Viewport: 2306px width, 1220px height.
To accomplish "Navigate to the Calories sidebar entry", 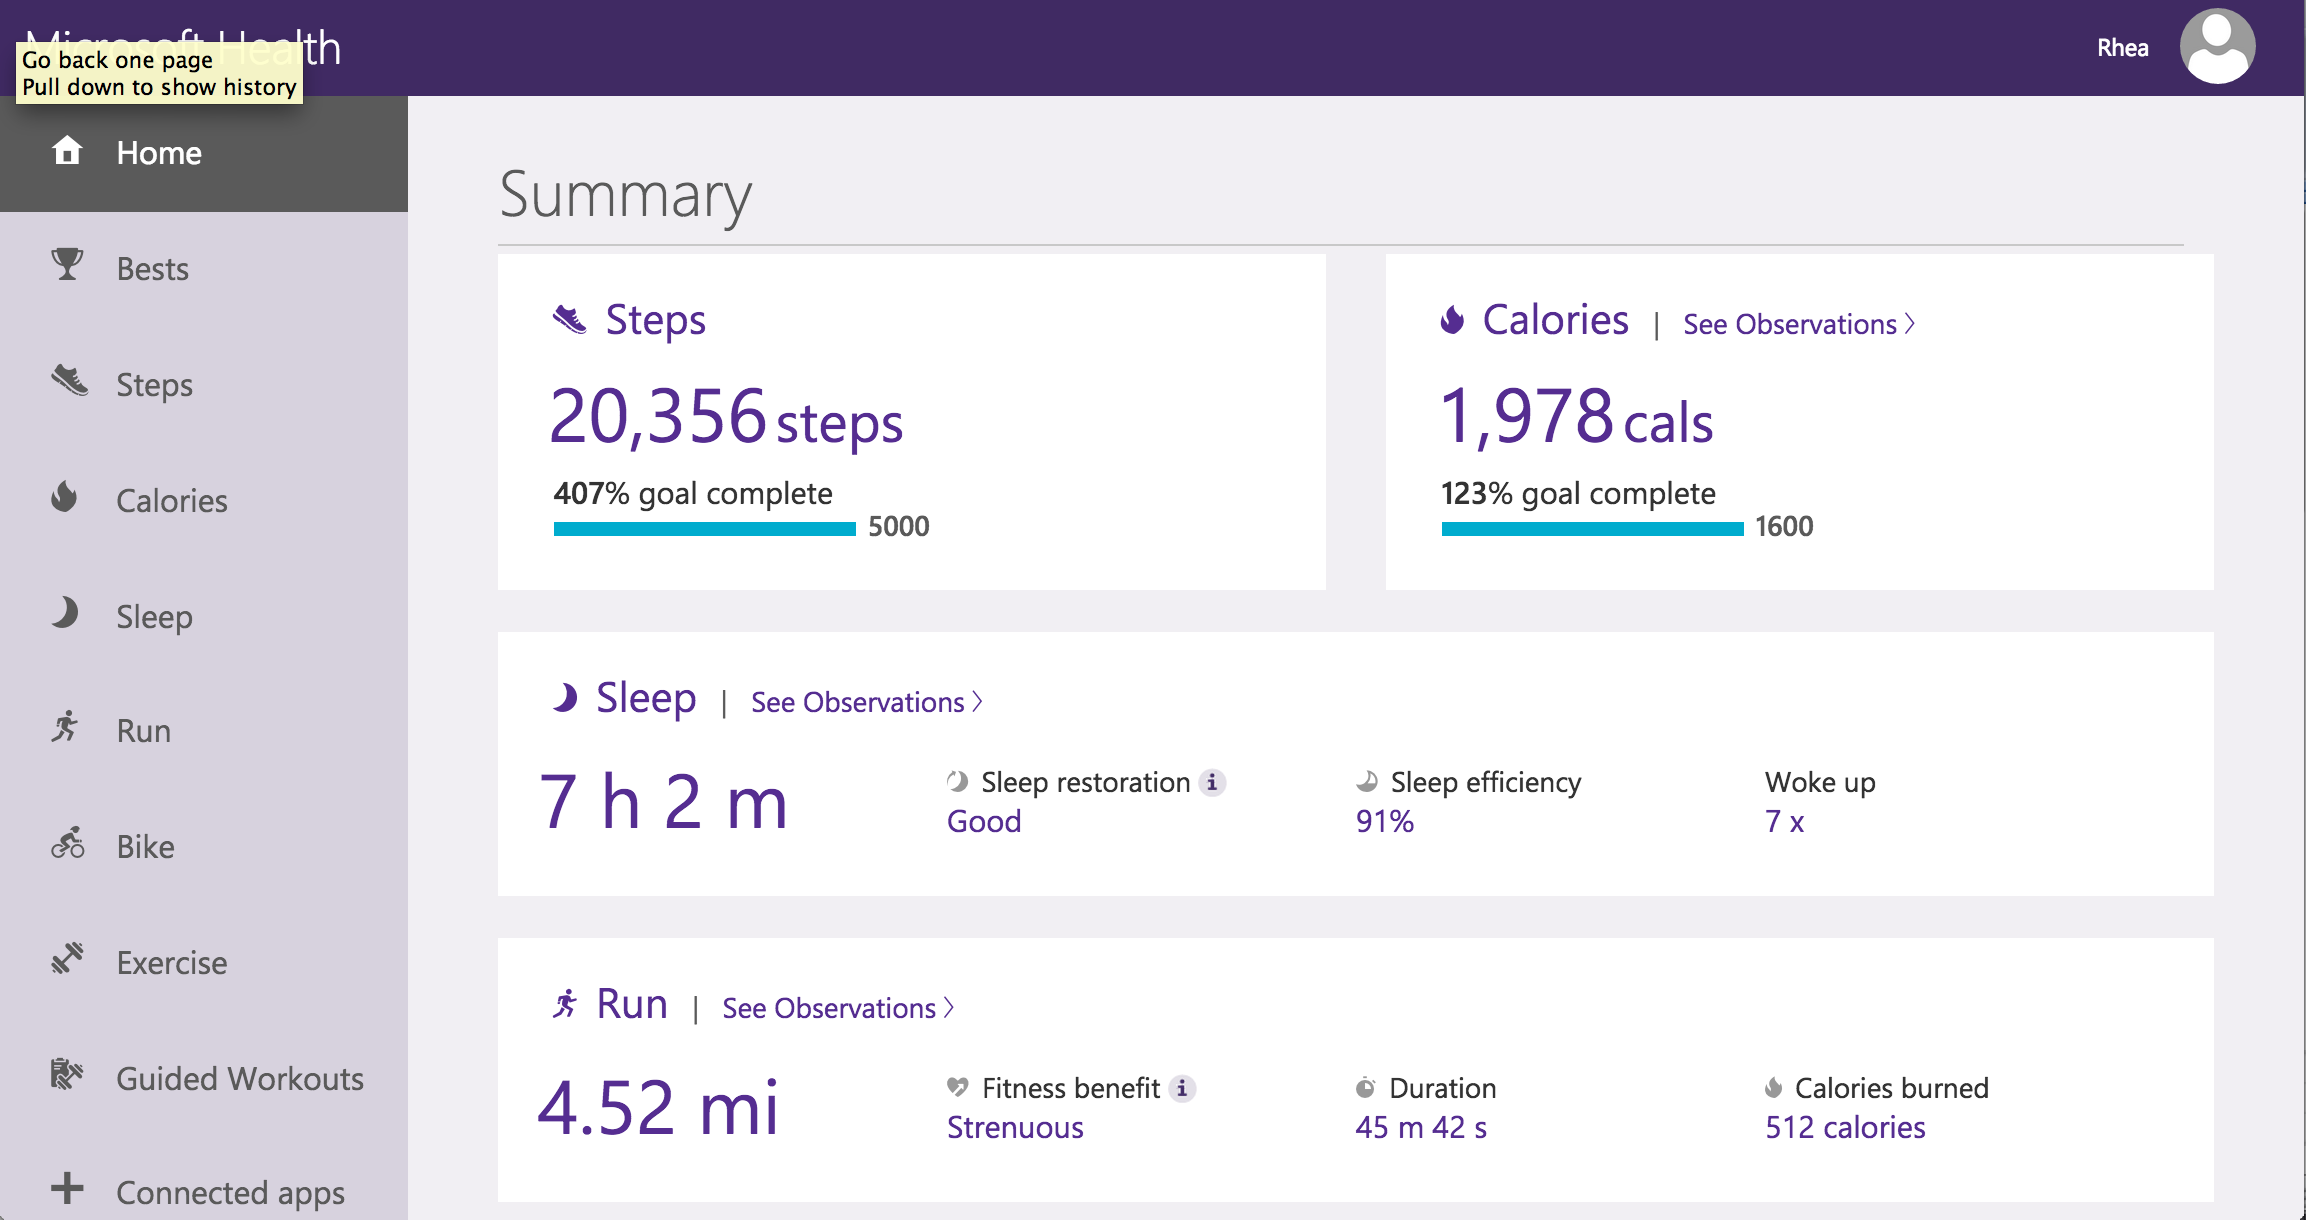I will (x=172, y=500).
